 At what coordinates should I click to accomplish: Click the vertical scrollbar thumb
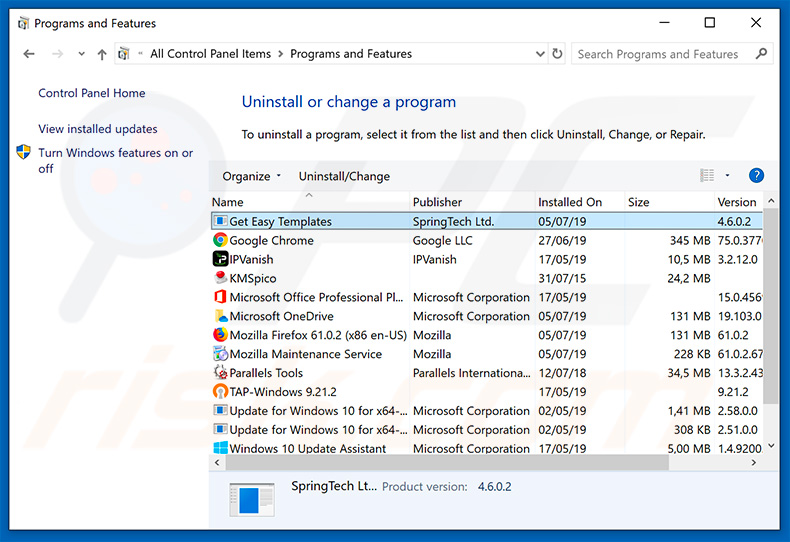771,306
